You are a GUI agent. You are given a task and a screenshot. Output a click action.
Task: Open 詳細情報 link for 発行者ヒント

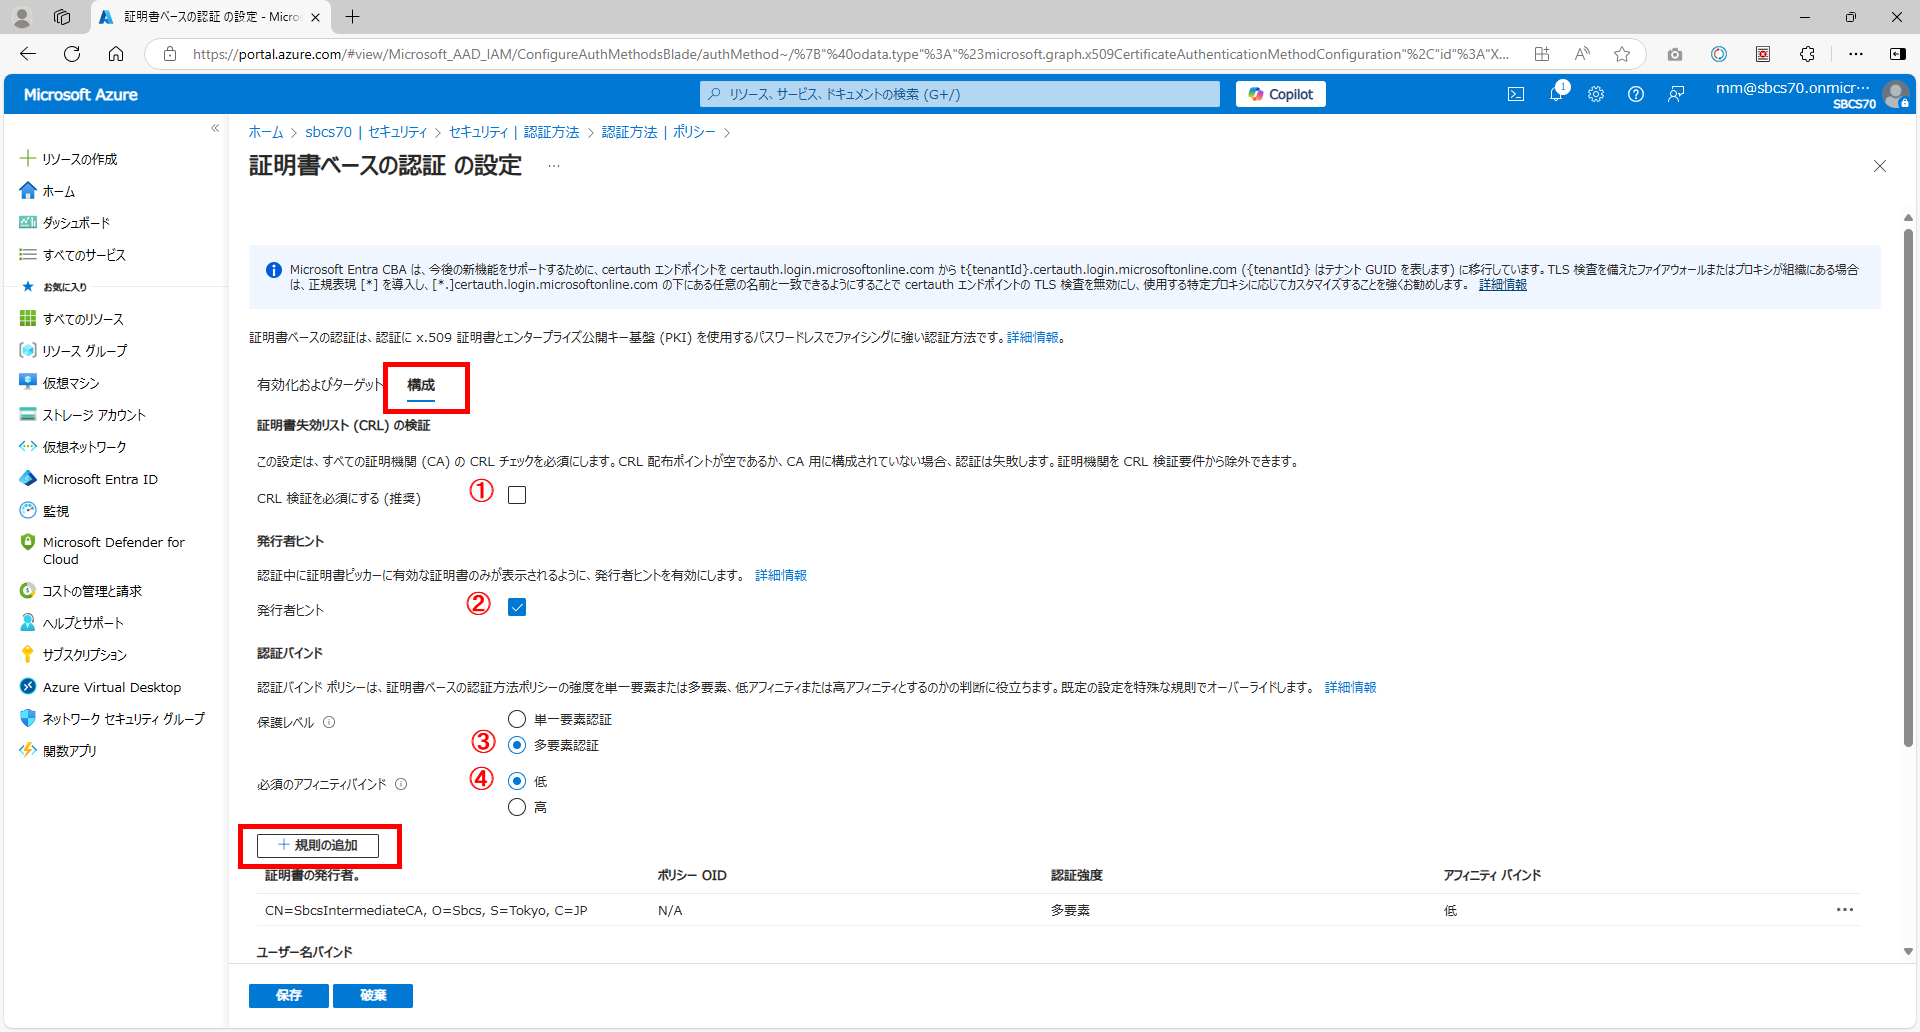pyautogui.click(x=781, y=575)
